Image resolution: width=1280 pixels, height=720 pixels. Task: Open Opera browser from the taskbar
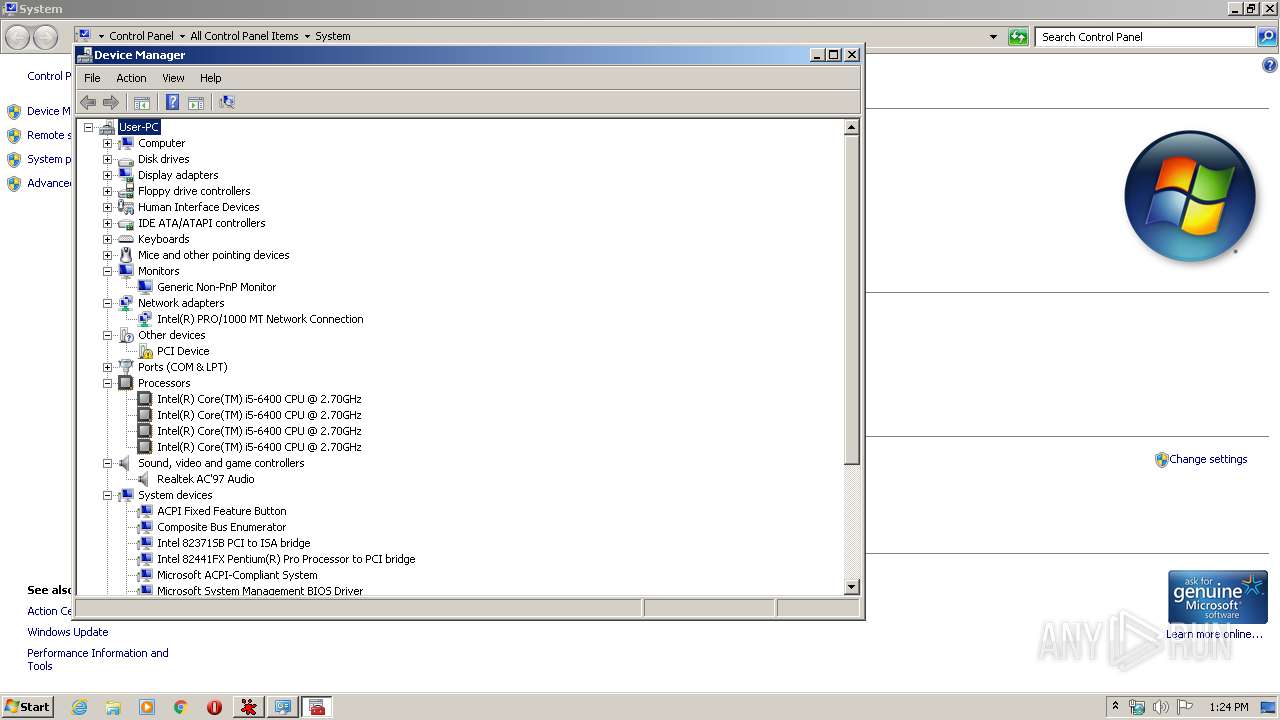(x=214, y=707)
